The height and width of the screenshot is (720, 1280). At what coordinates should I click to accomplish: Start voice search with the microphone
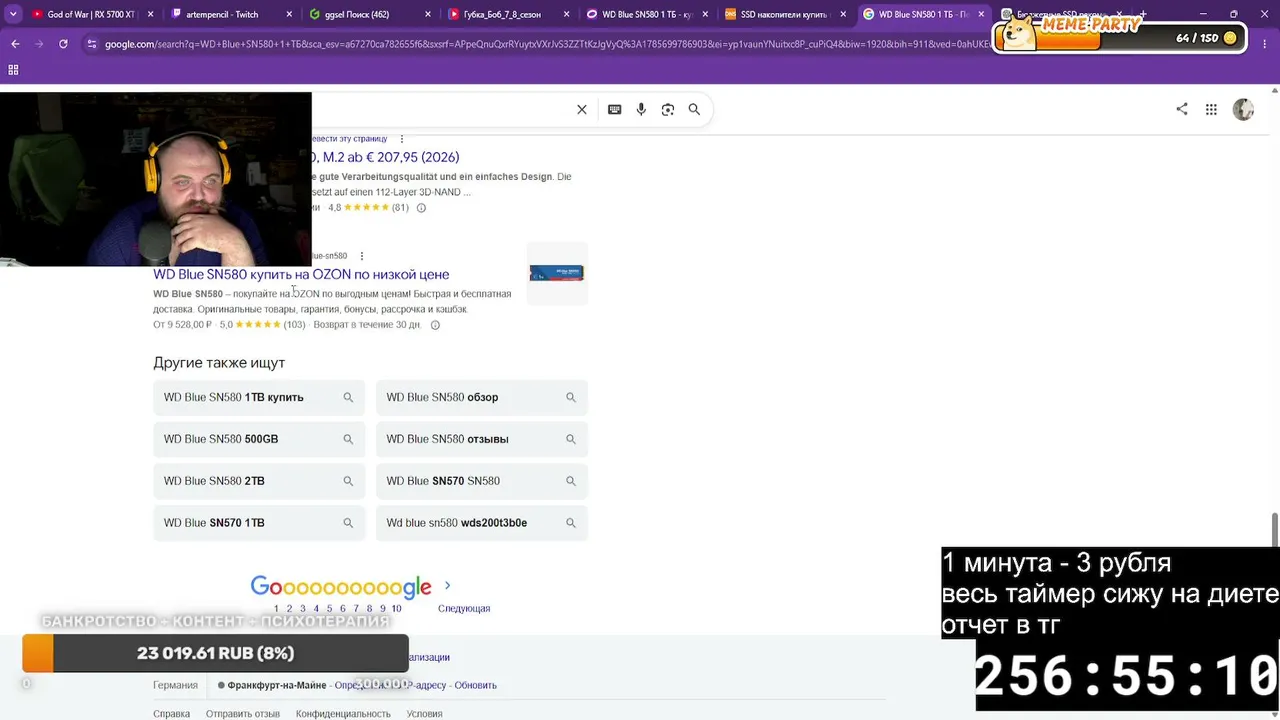pos(641,110)
